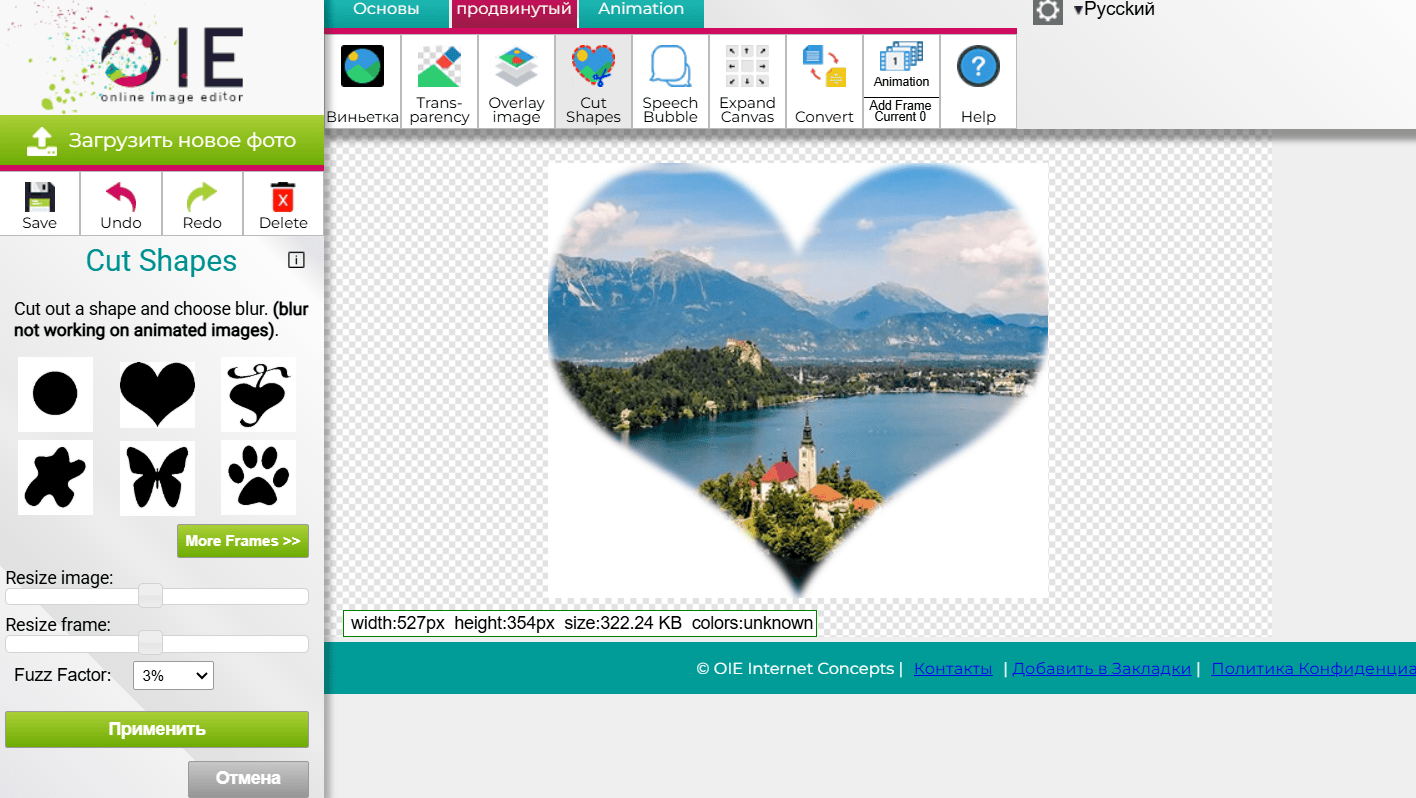Undo the last edit
1416x798 pixels.
(121, 204)
